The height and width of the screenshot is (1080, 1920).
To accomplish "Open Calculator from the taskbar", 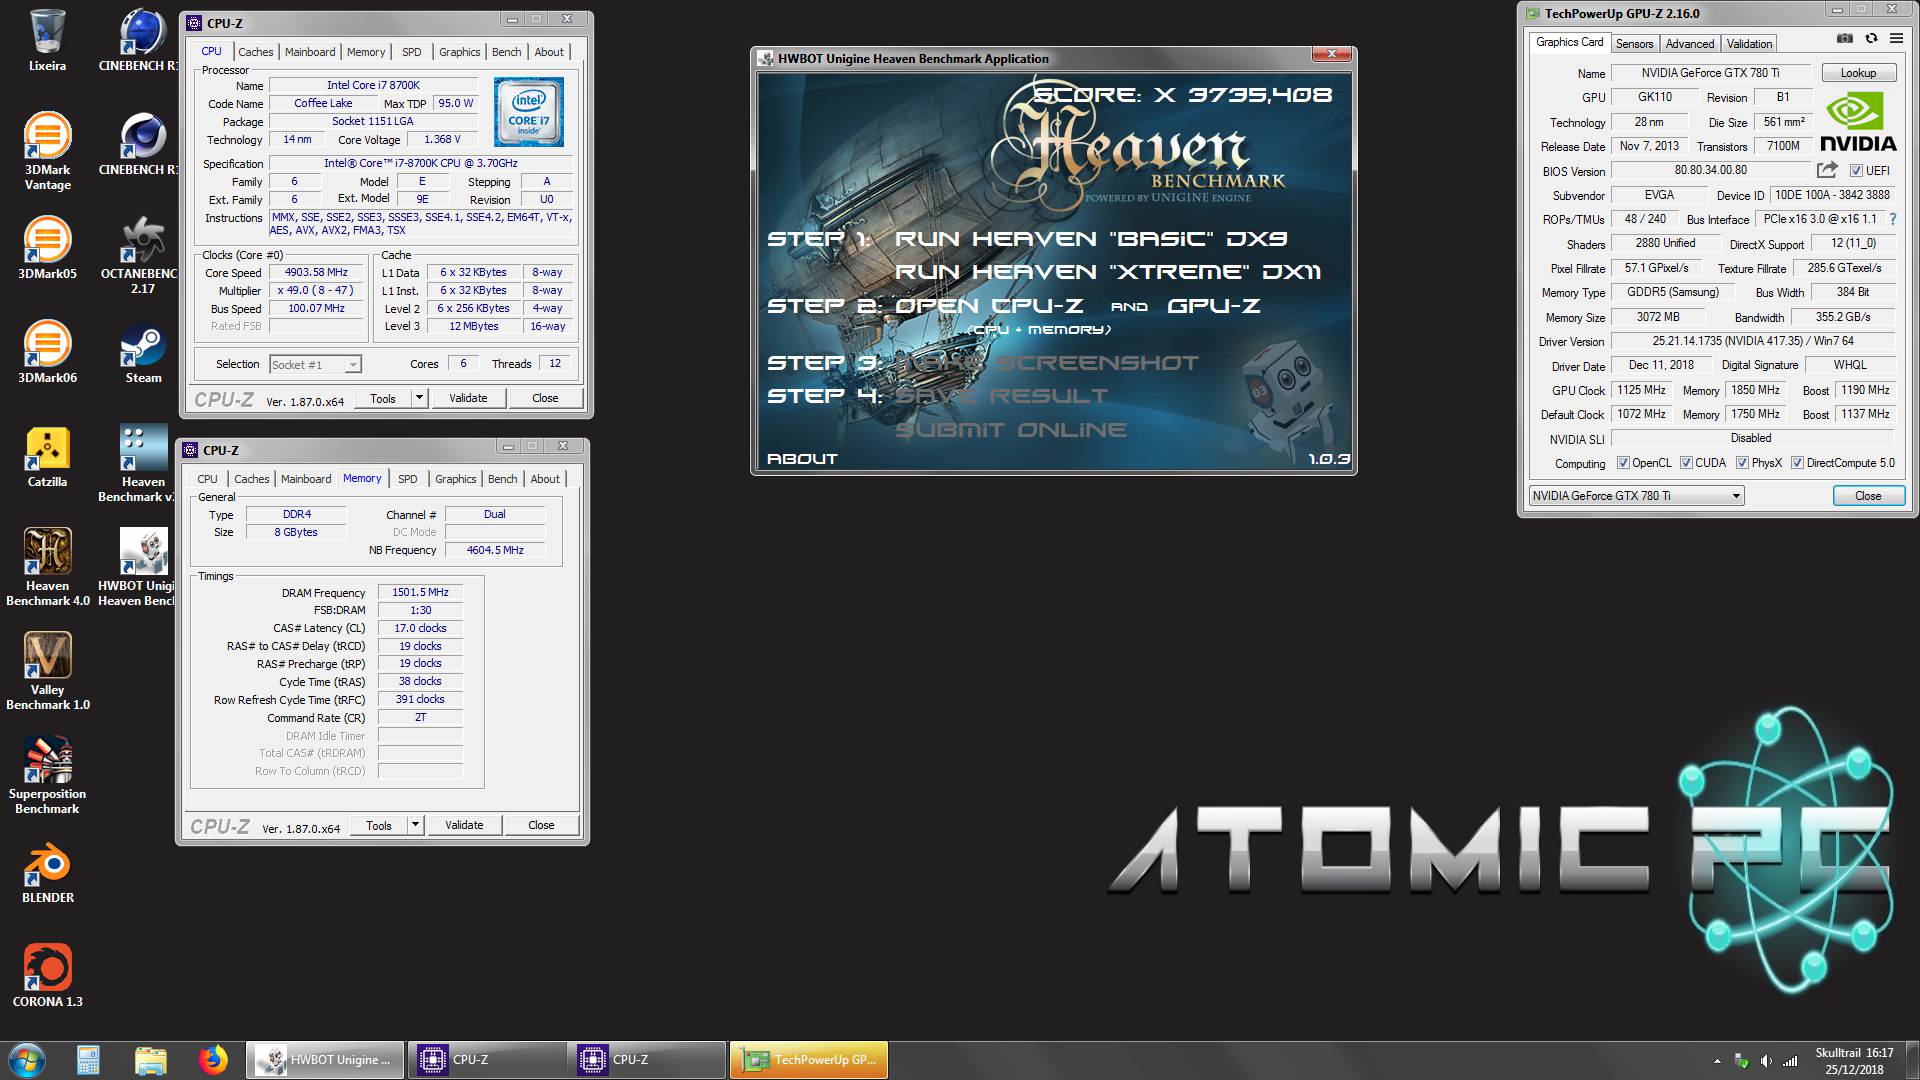I will [88, 1060].
